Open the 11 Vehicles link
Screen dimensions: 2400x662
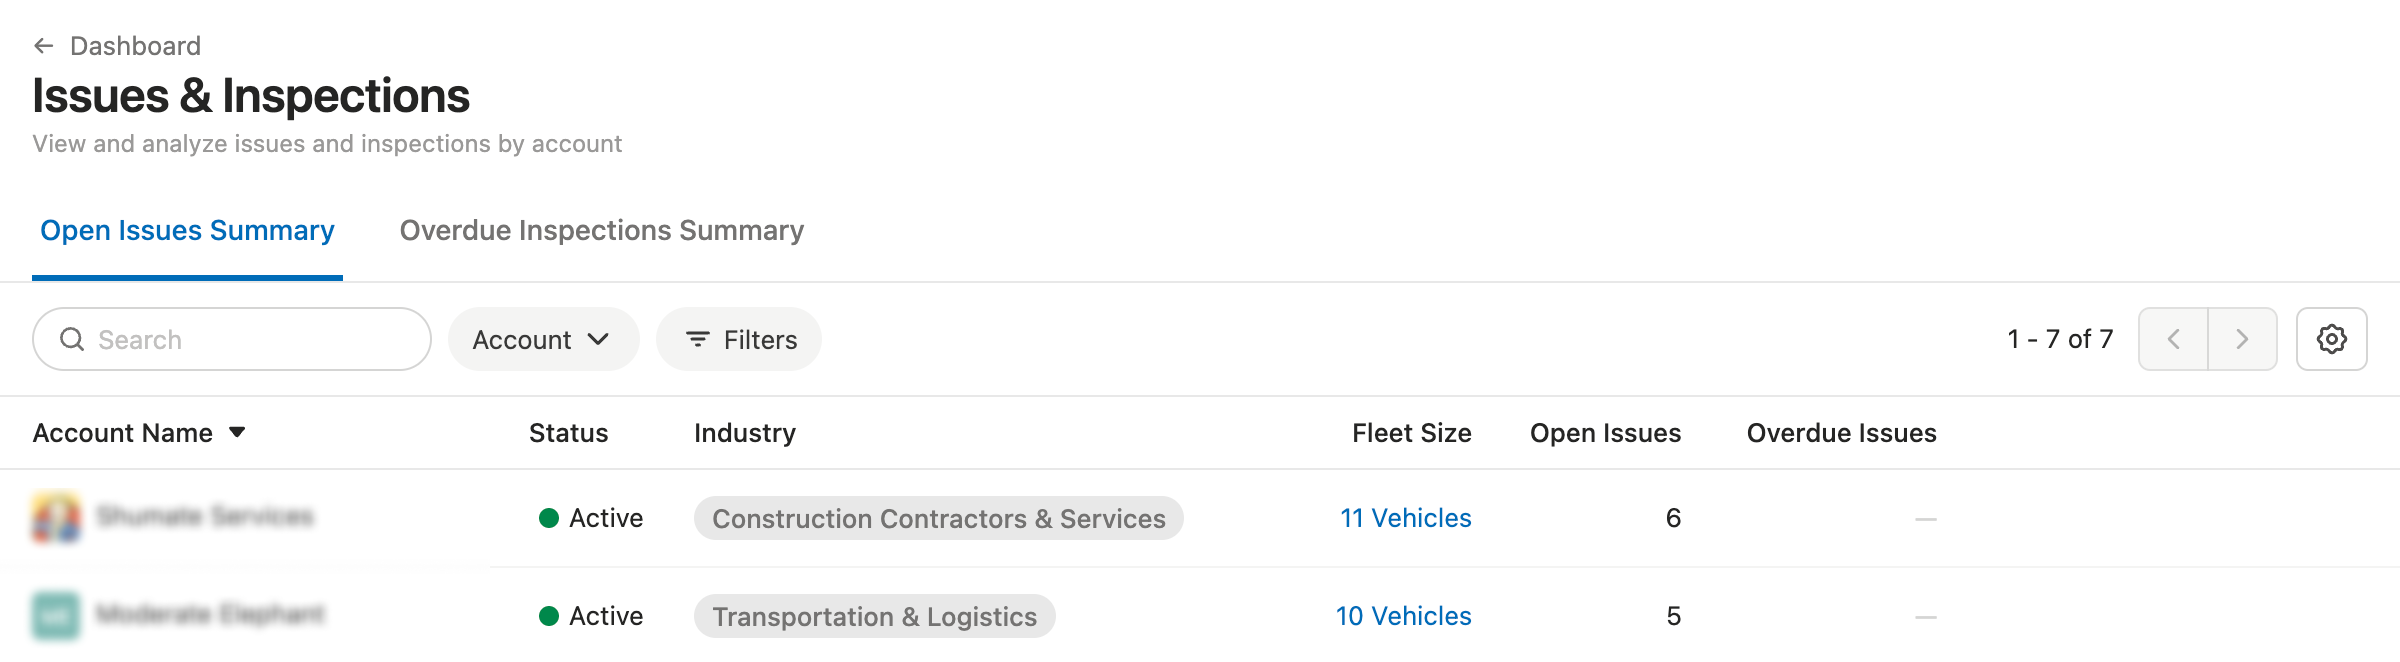pyautogui.click(x=1405, y=518)
